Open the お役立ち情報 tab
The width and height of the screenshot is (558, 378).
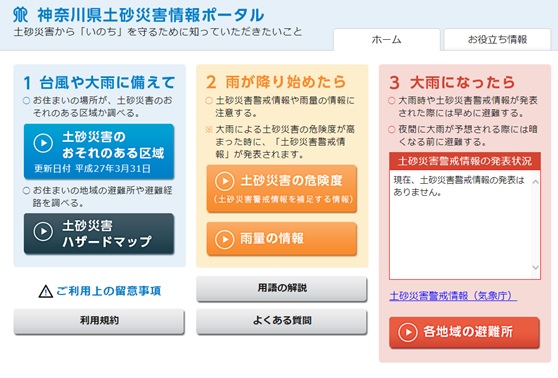(497, 40)
